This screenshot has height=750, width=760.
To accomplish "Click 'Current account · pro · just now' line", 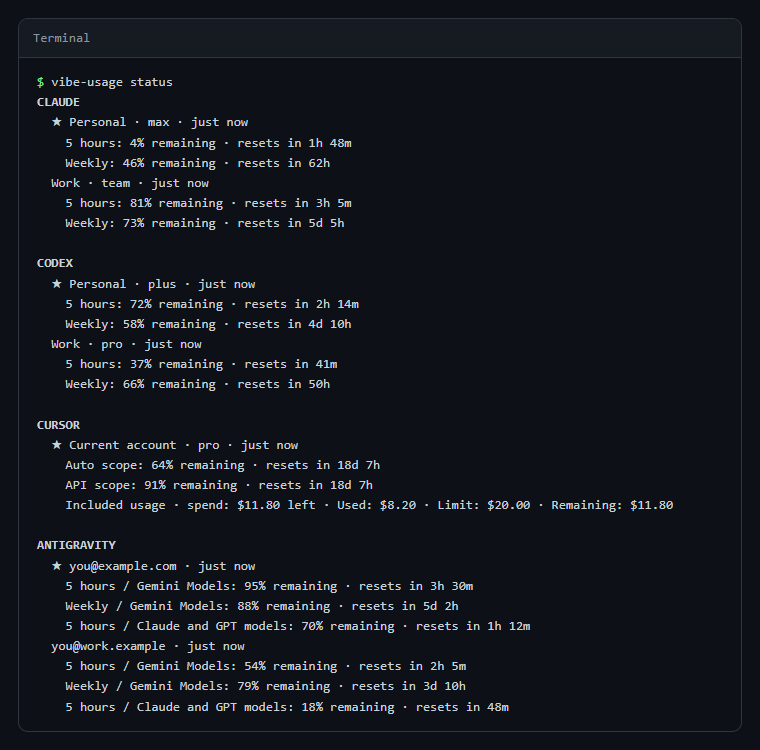I will click(x=183, y=445).
